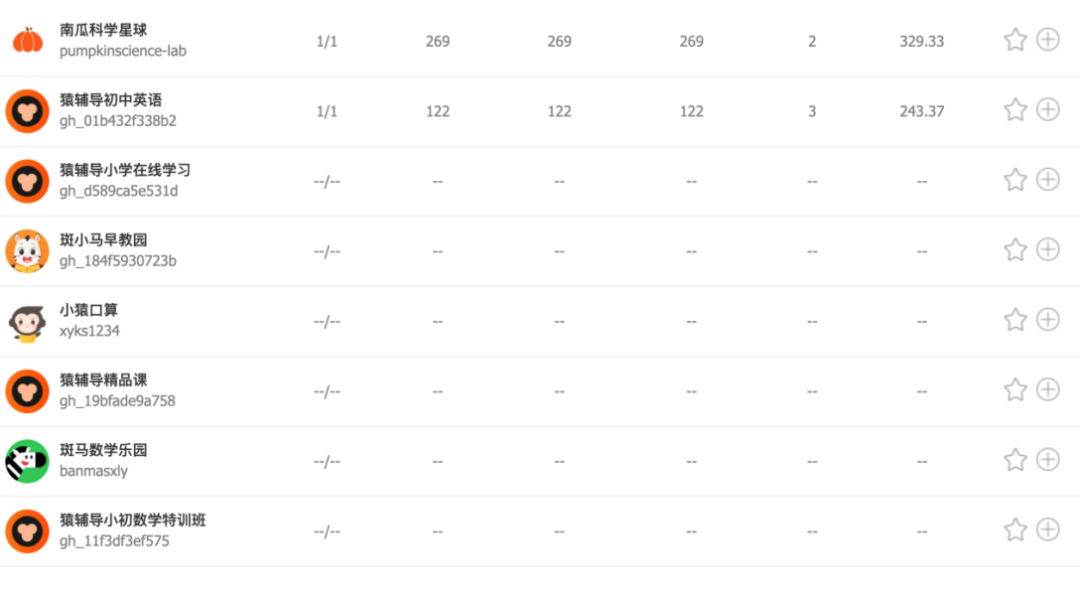Click the plus icon for 斑小马早教园
This screenshot has width=1080, height=596.
[x=1047, y=250]
